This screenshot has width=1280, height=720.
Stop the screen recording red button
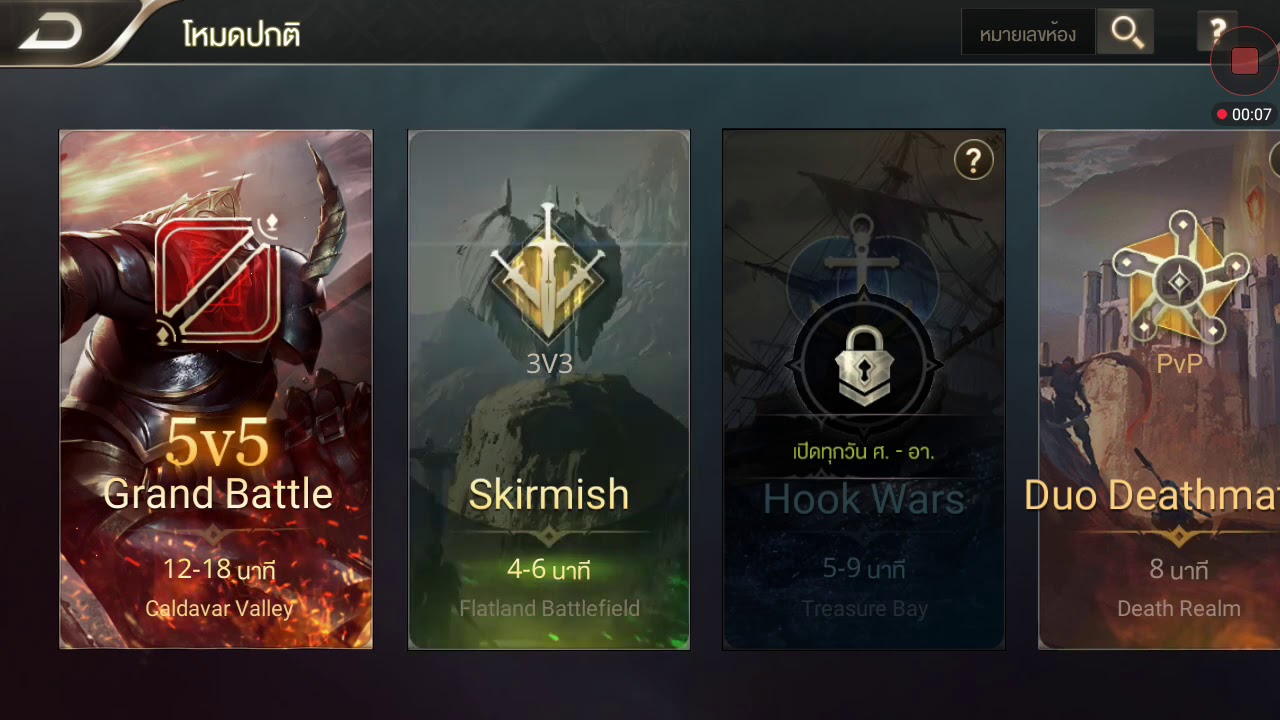1245,61
